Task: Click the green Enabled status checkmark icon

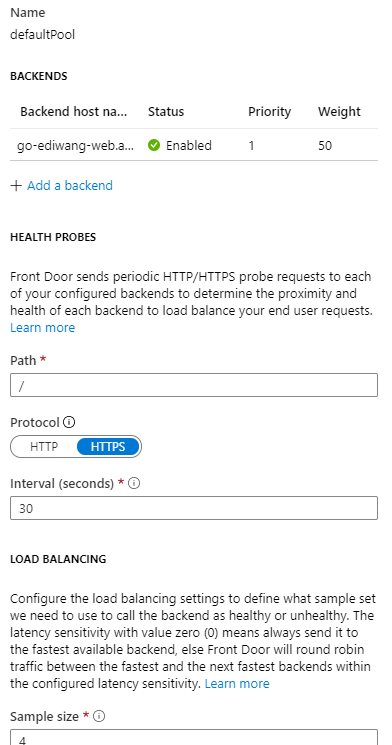Action: pos(154,145)
